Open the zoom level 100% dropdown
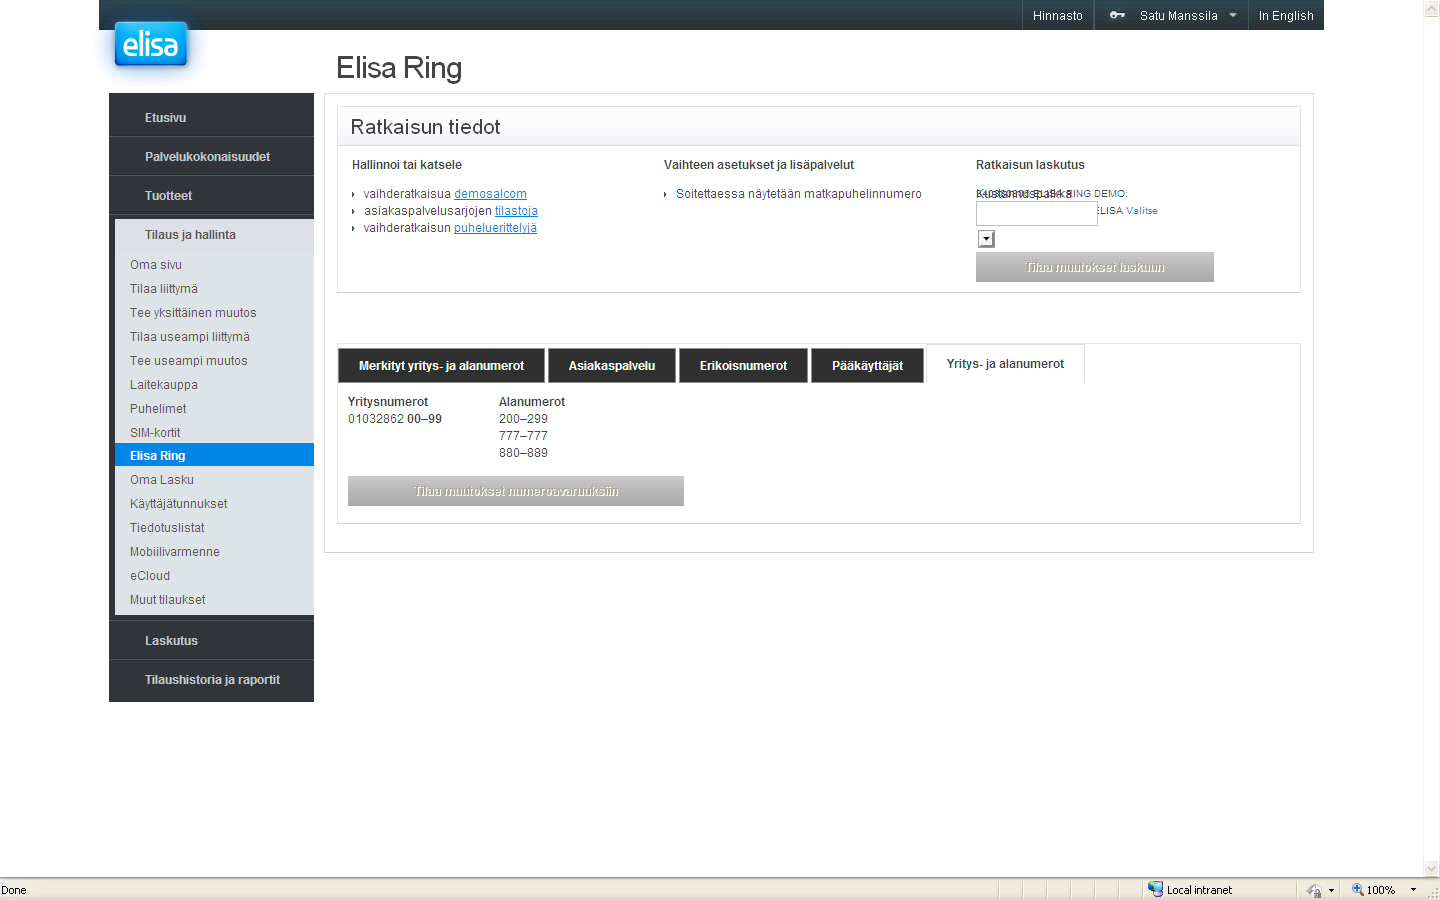 pyautogui.click(x=1413, y=890)
